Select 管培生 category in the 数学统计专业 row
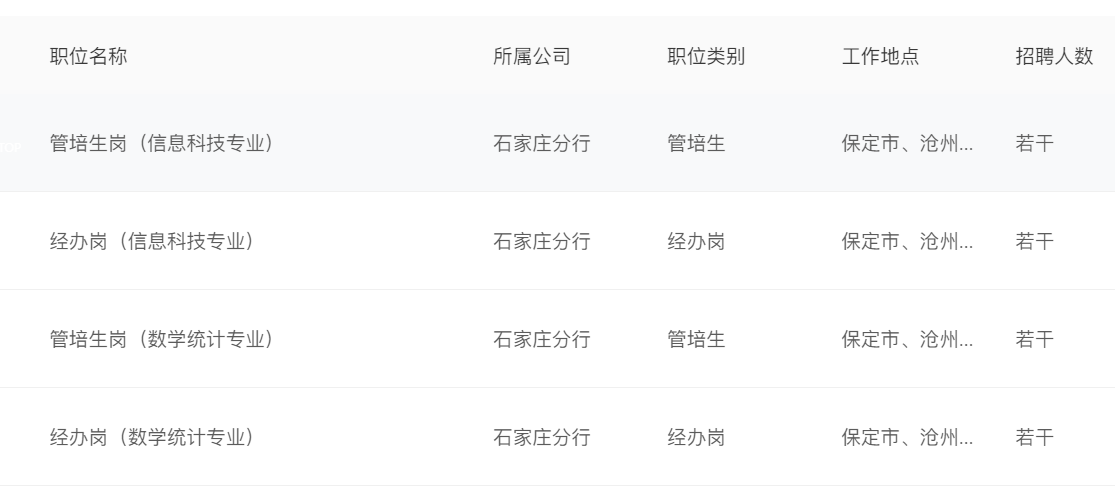The height and width of the screenshot is (498, 1115). 696,339
